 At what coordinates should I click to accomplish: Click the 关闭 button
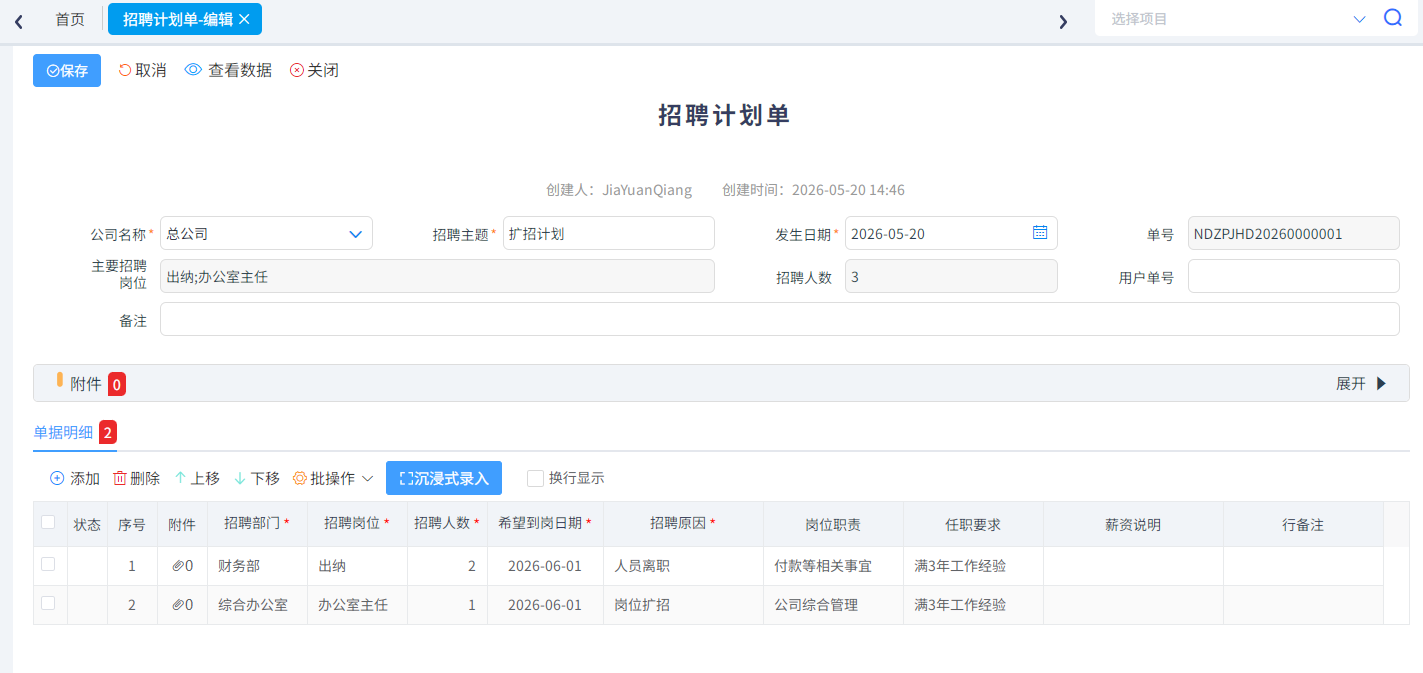tap(315, 70)
